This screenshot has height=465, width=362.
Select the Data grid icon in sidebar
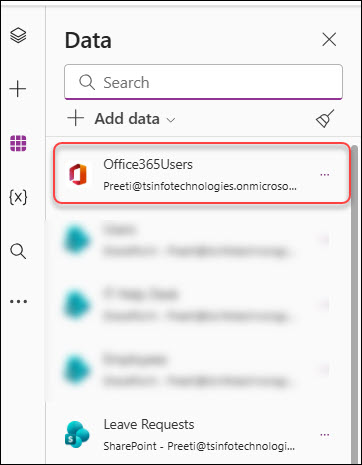tap(18, 143)
